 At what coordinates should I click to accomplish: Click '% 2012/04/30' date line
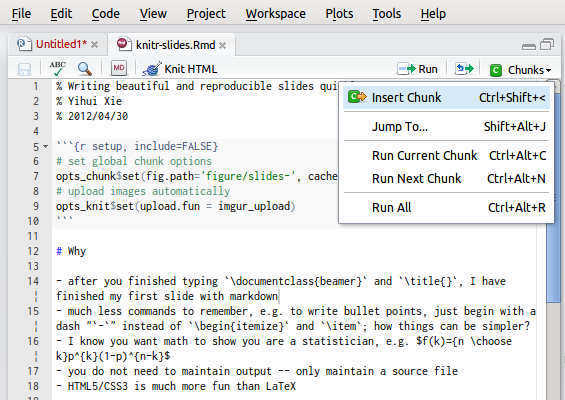click(92, 116)
